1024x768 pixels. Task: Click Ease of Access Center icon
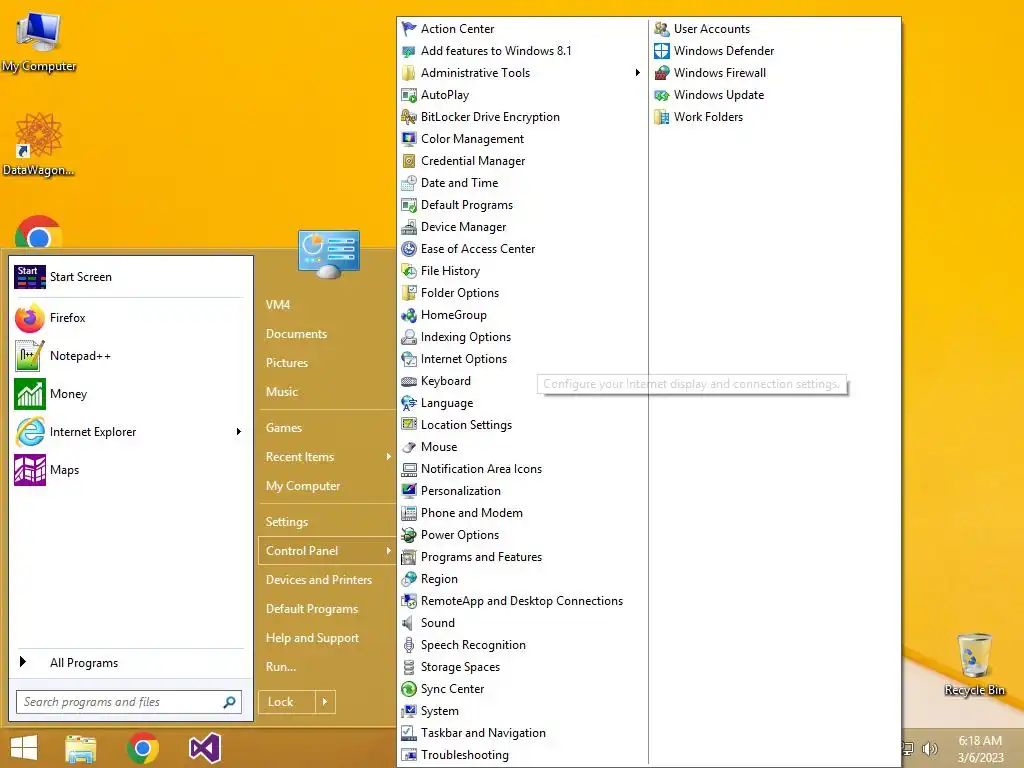409,249
